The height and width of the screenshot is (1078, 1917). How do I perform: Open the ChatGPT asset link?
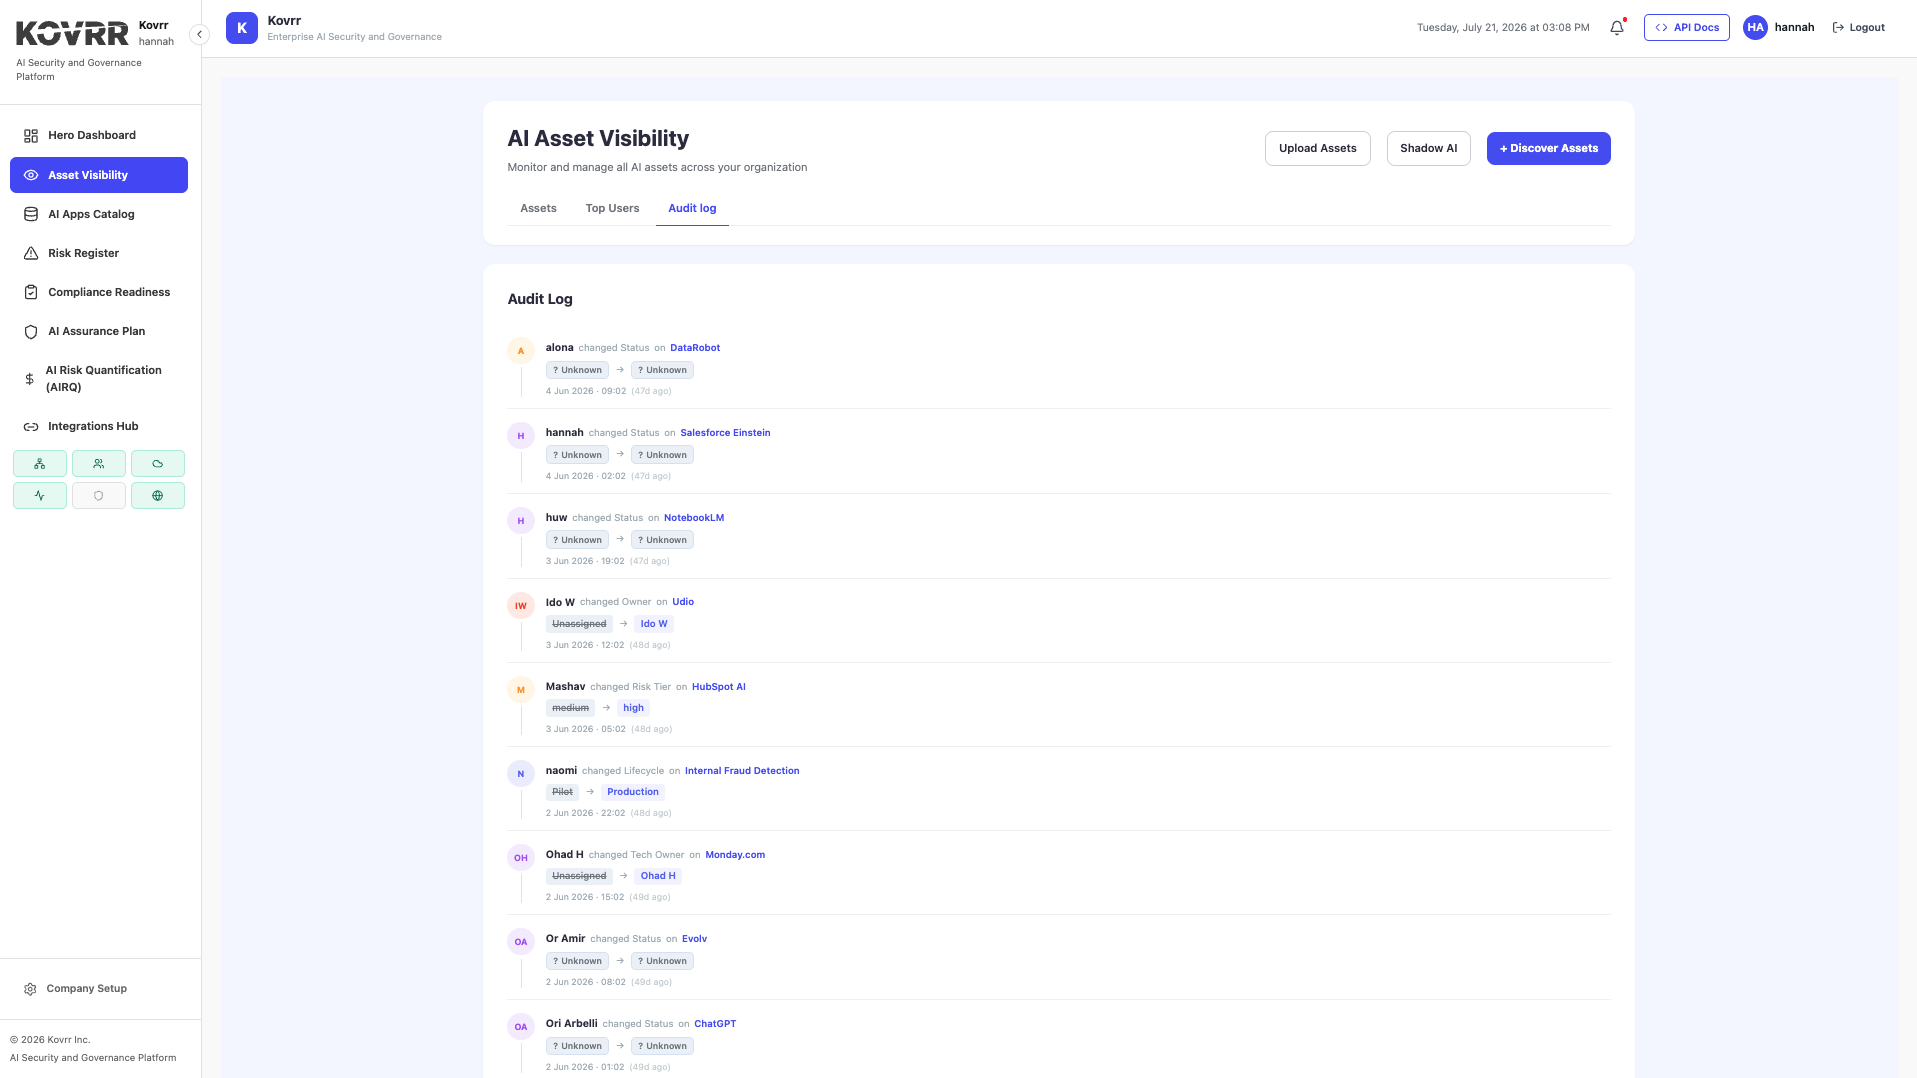(x=715, y=1024)
